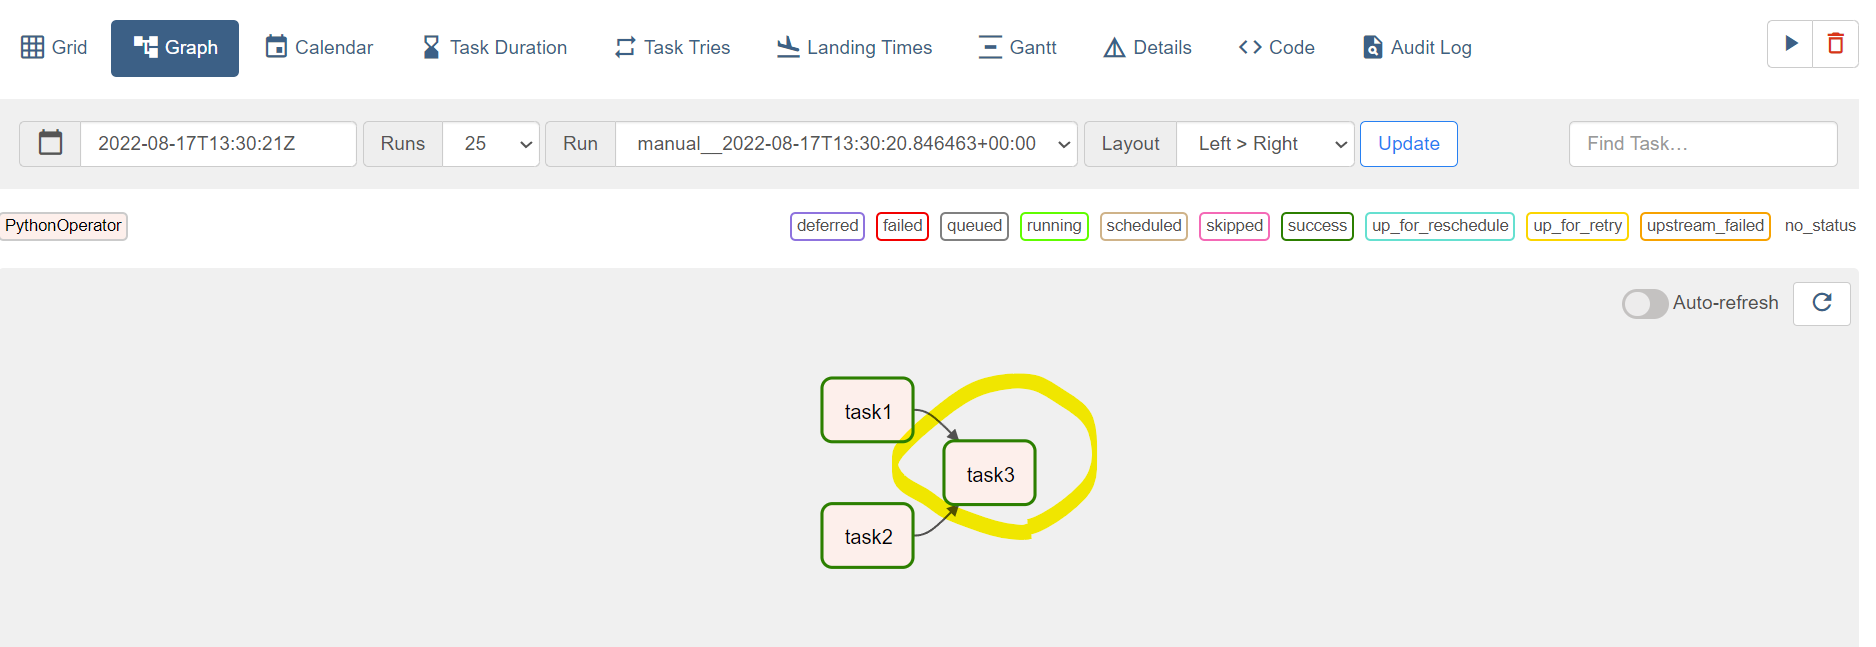Screen dimensions: 1876x647
Task: Click the scheduled status legend
Action: tap(1144, 226)
